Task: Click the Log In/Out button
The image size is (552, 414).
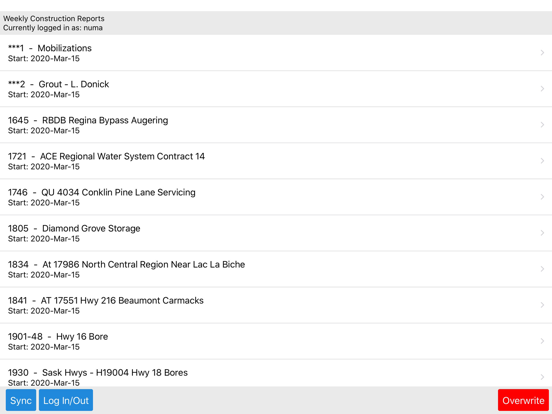Action: 66,400
